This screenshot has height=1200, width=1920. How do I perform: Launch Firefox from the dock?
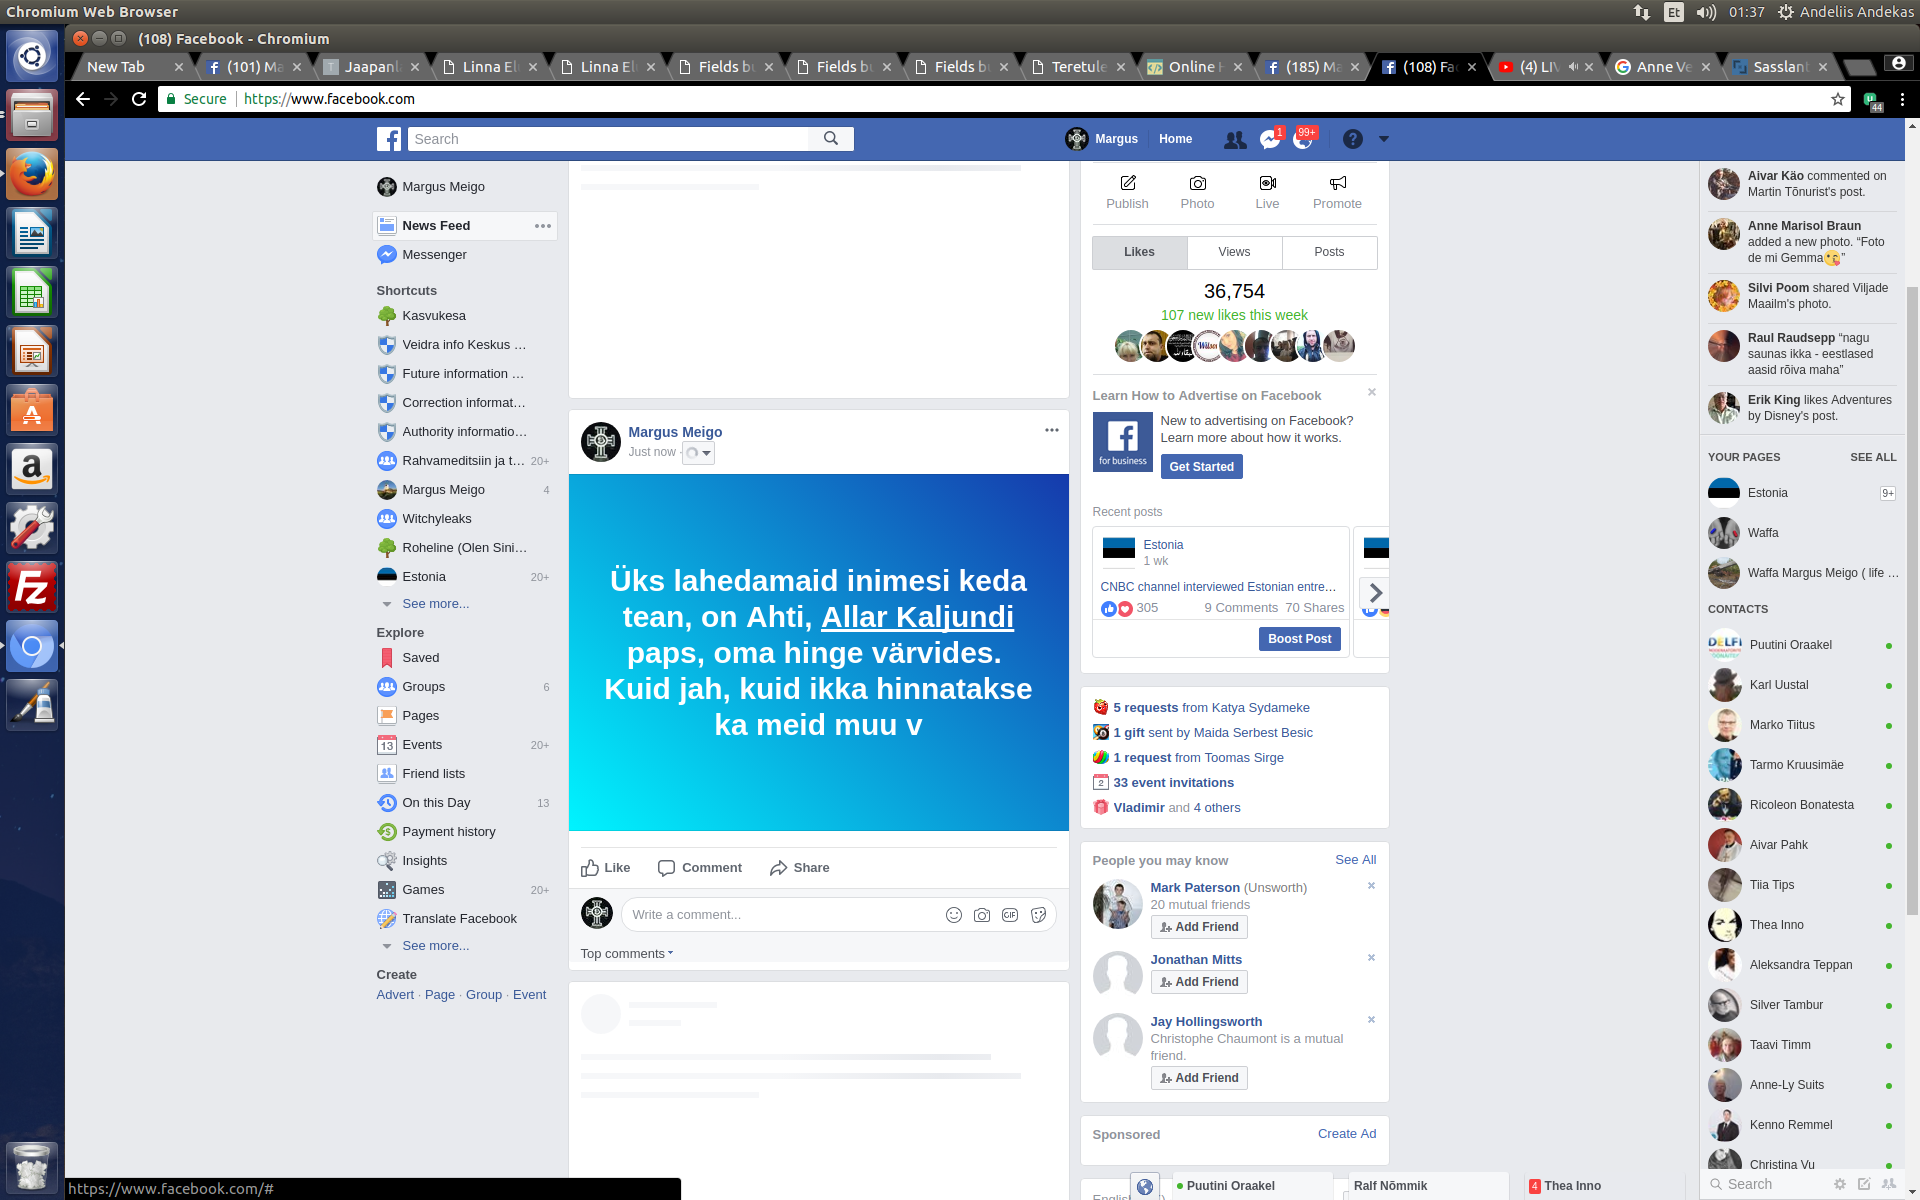32,175
